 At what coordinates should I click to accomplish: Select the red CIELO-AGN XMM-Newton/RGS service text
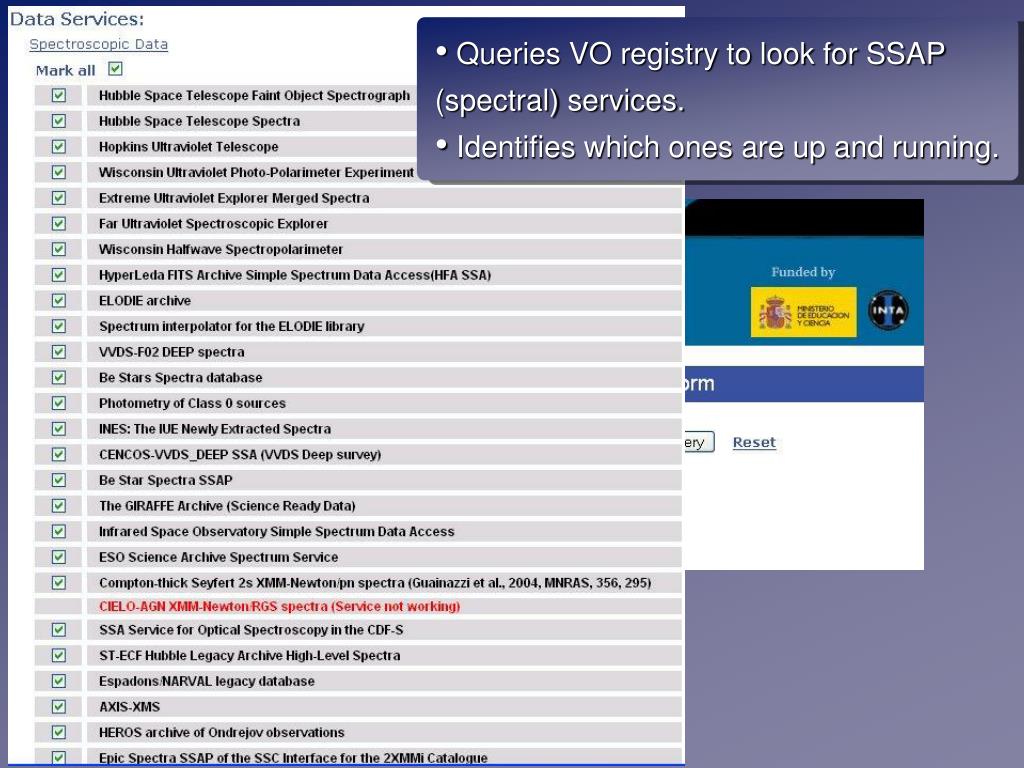(280, 606)
